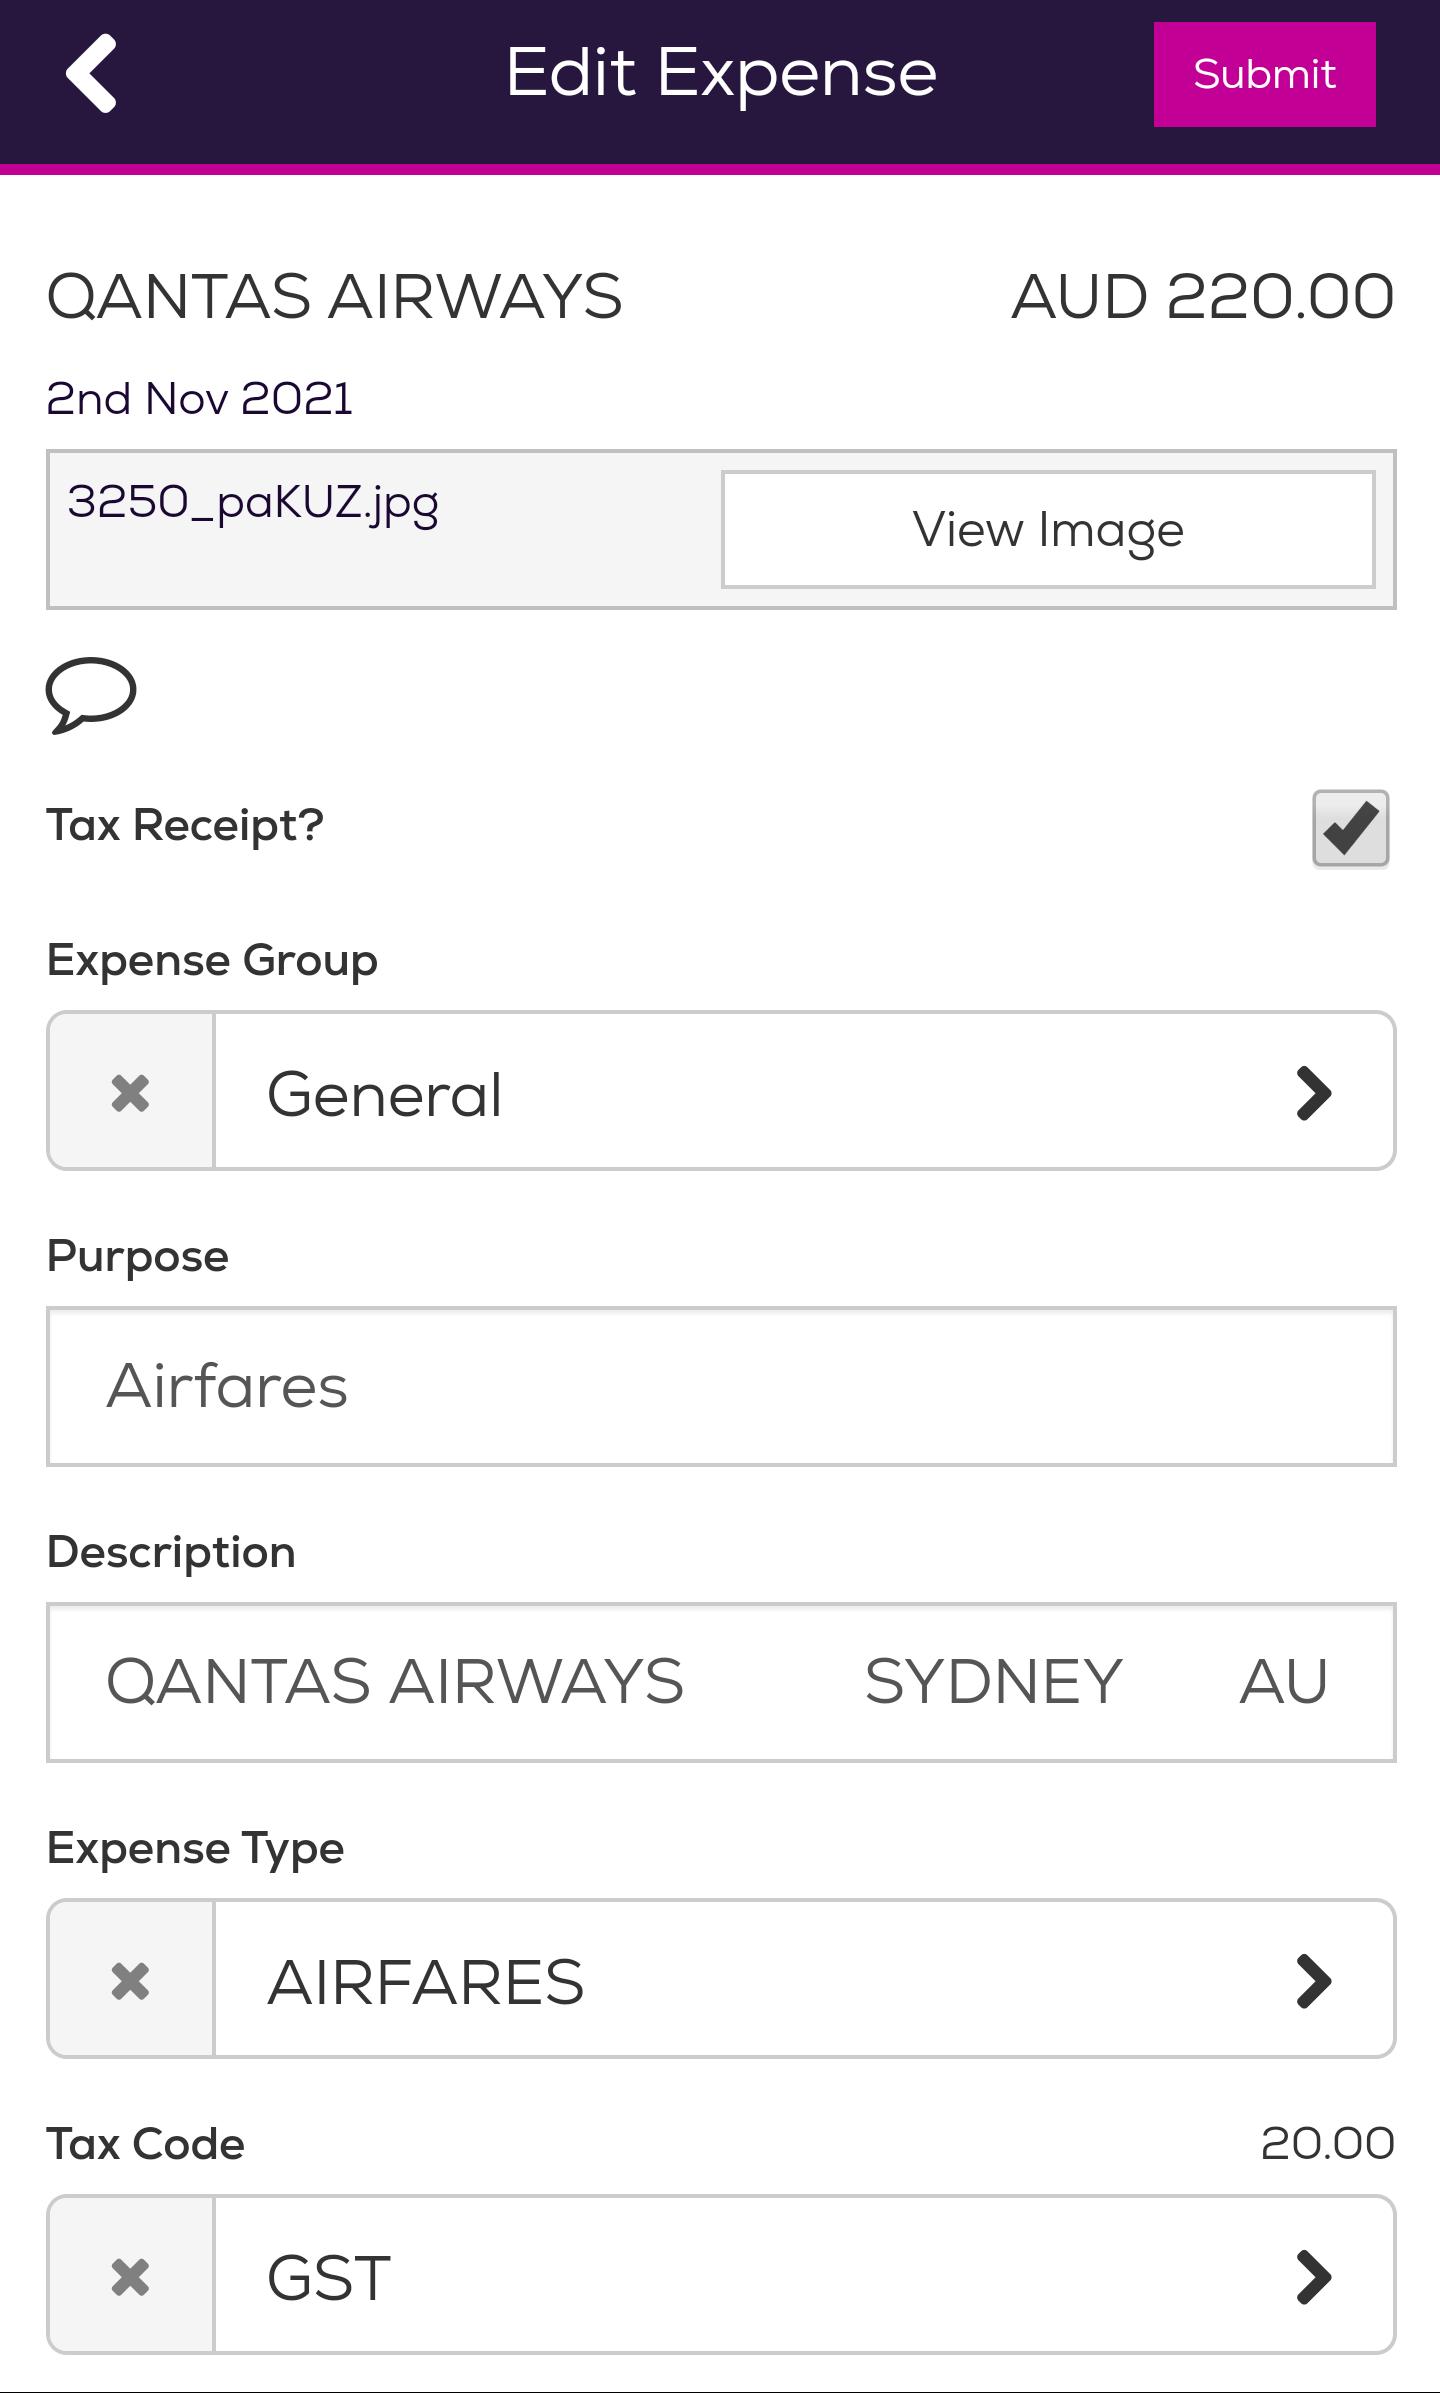The height and width of the screenshot is (2393, 1440).
Task: Edit the Description text field
Action: point(721,1682)
